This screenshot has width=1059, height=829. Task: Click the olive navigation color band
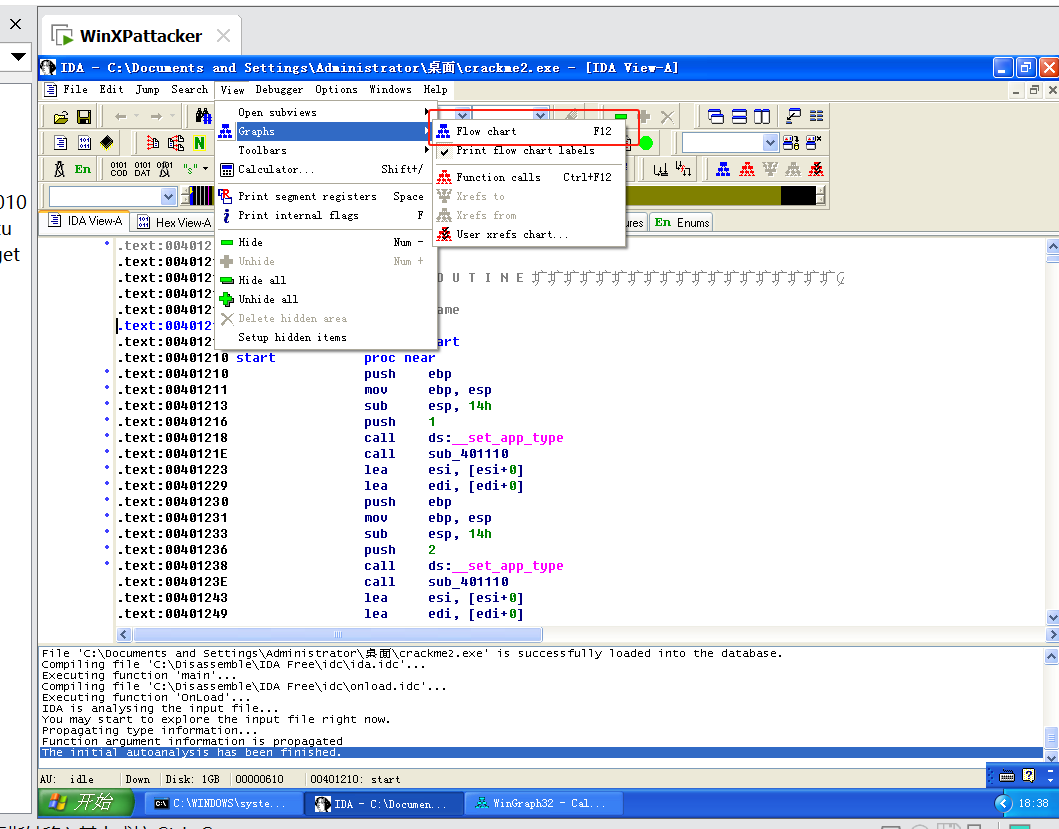702,196
